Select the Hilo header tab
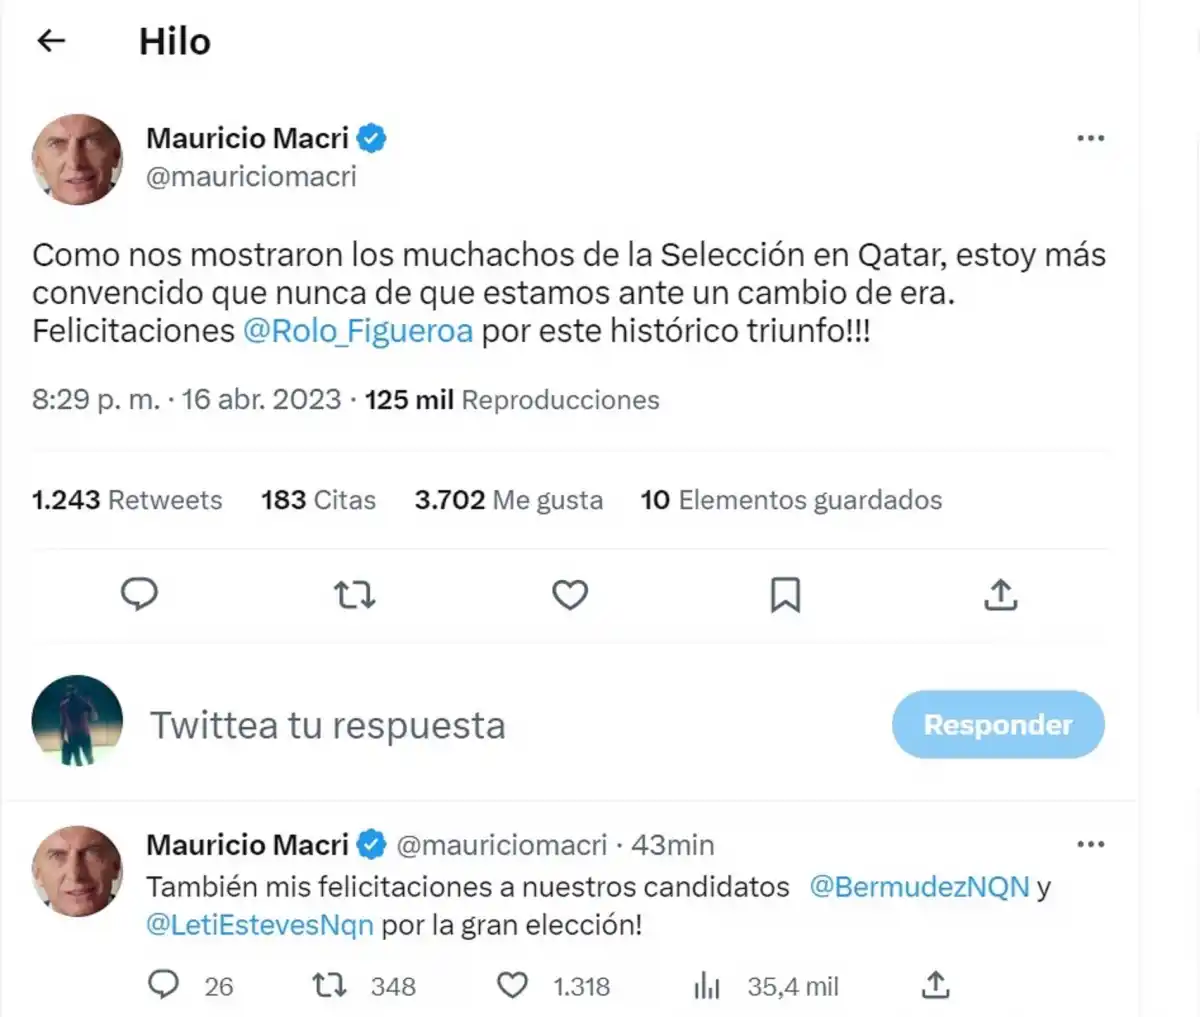Viewport: 1200px width, 1017px height. pyautogui.click(x=174, y=41)
